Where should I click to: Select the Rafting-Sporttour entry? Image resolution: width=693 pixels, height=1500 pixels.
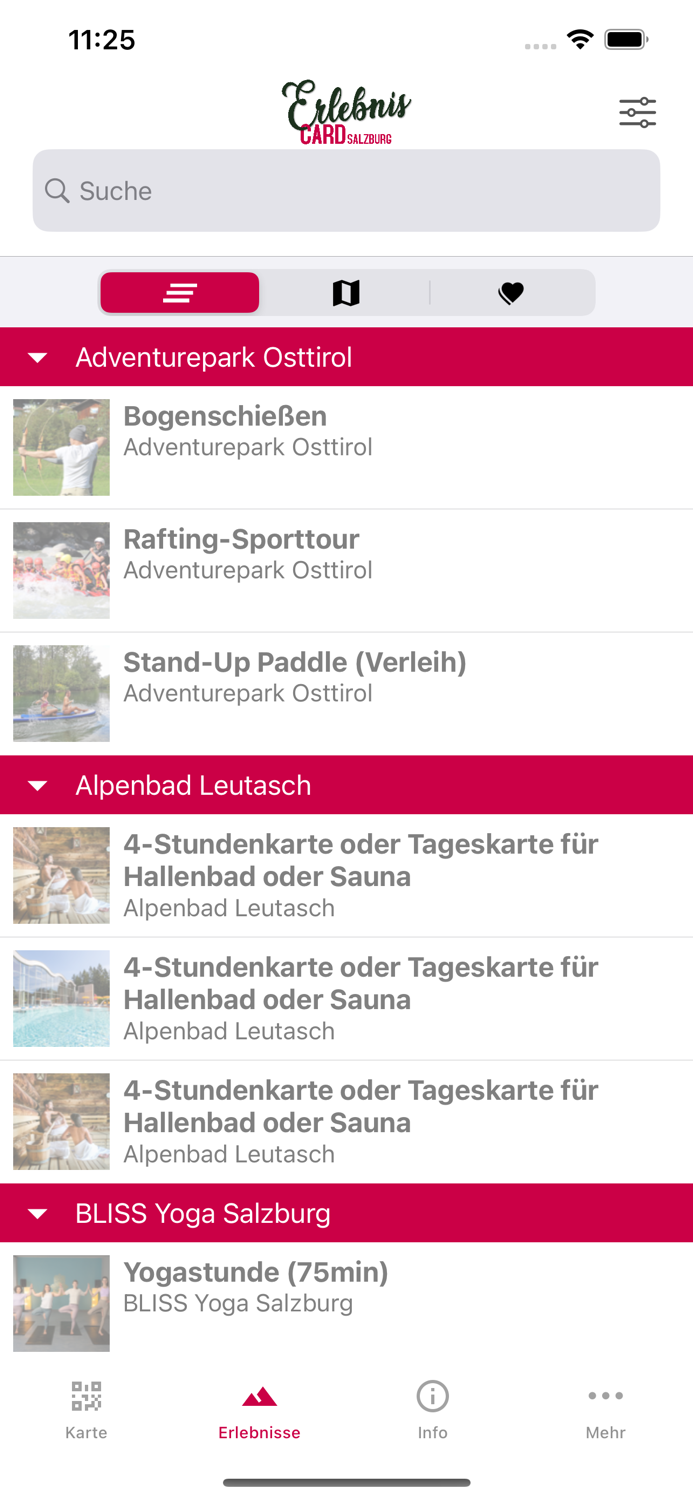(346, 570)
